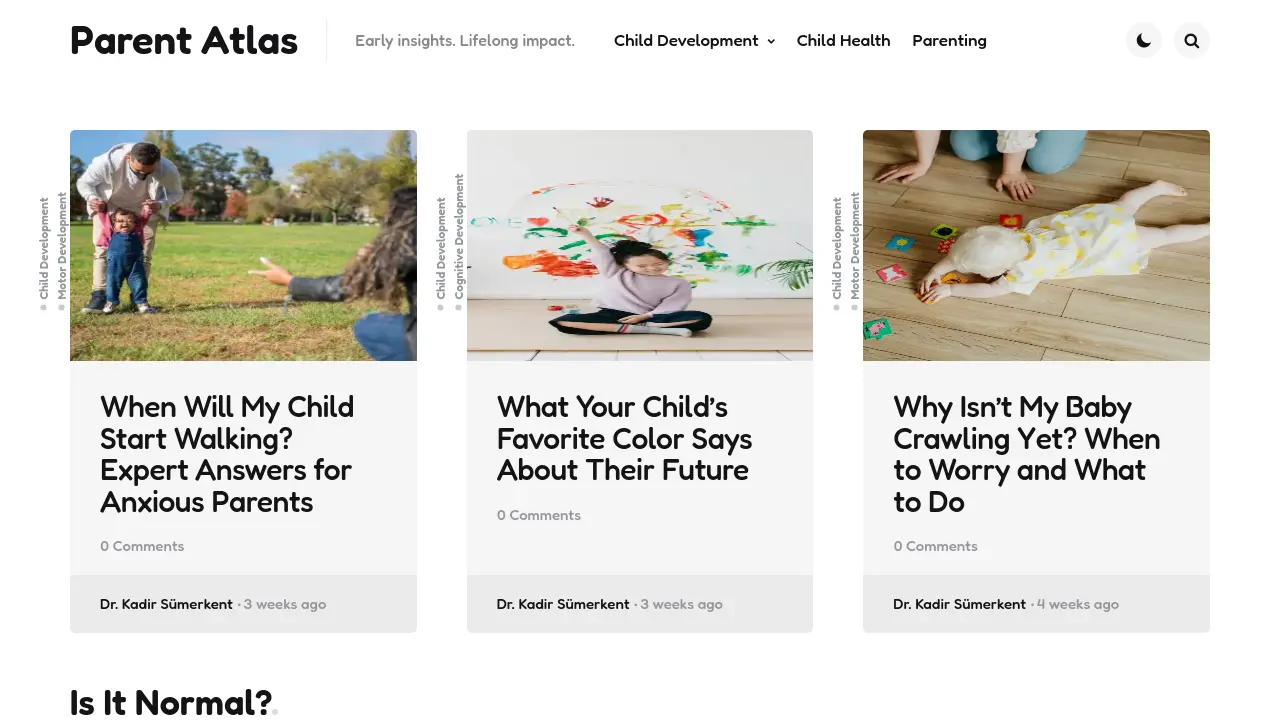Open search with the magnifier icon
Screen dimensions: 1280x720
(1192, 41)
